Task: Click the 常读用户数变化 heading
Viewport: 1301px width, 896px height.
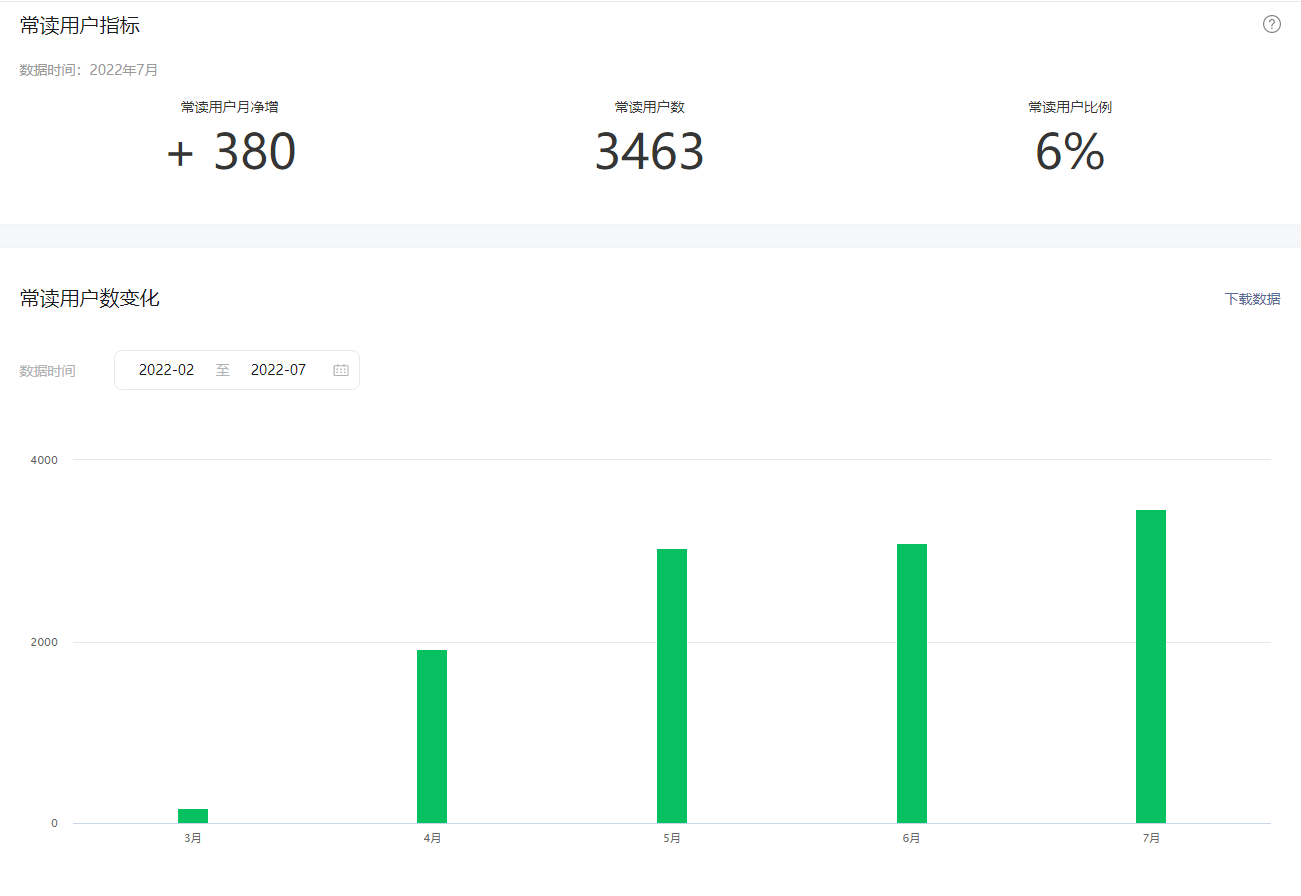Action: (90, 298)
